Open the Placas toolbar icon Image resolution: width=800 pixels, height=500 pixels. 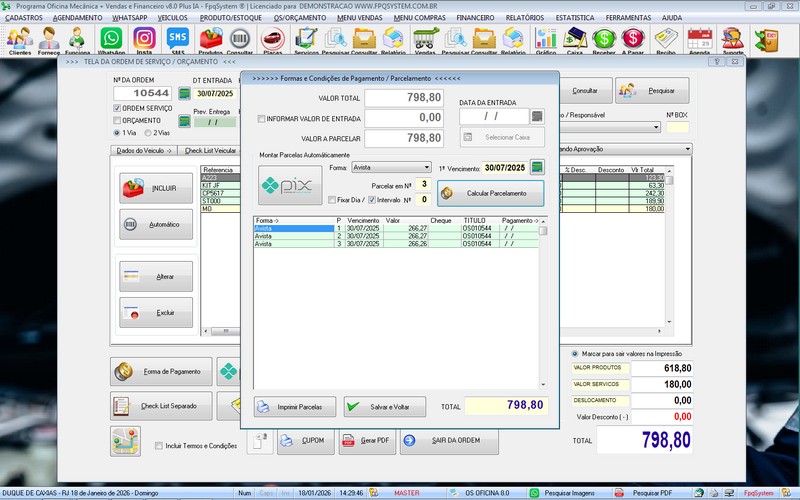[x=271, y=38]
